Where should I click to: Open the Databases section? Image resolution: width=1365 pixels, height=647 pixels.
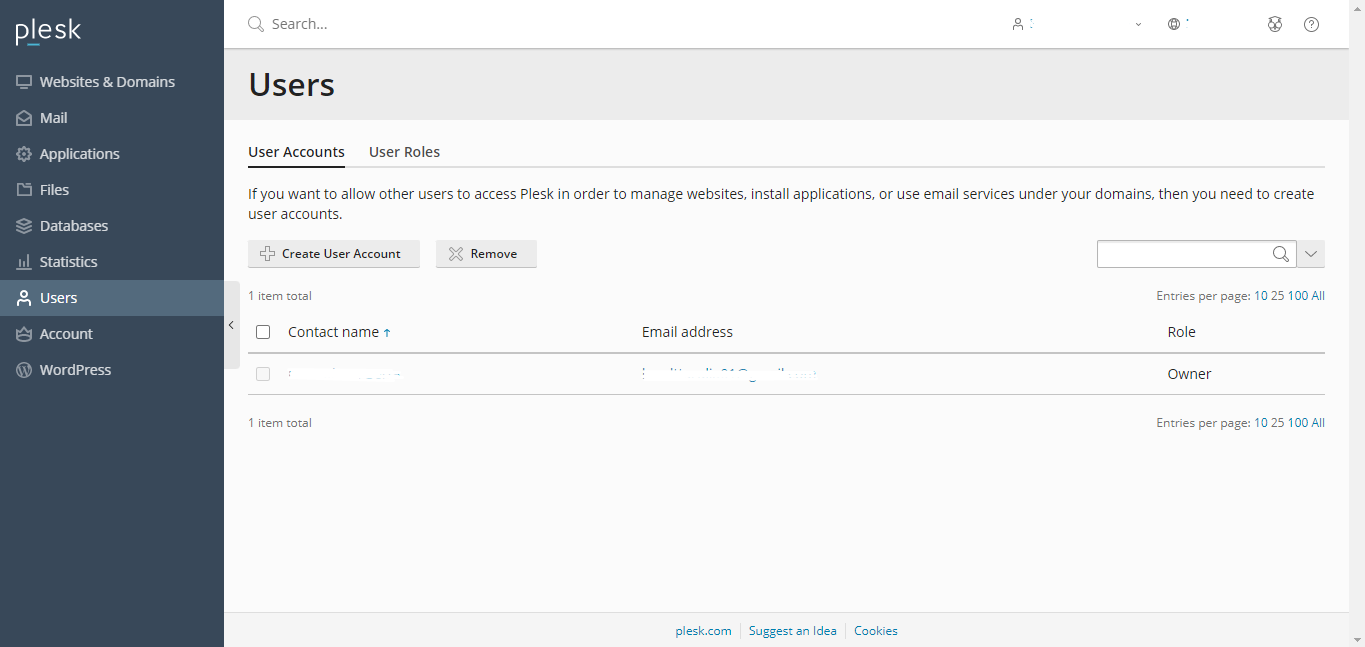click(73, 226)
